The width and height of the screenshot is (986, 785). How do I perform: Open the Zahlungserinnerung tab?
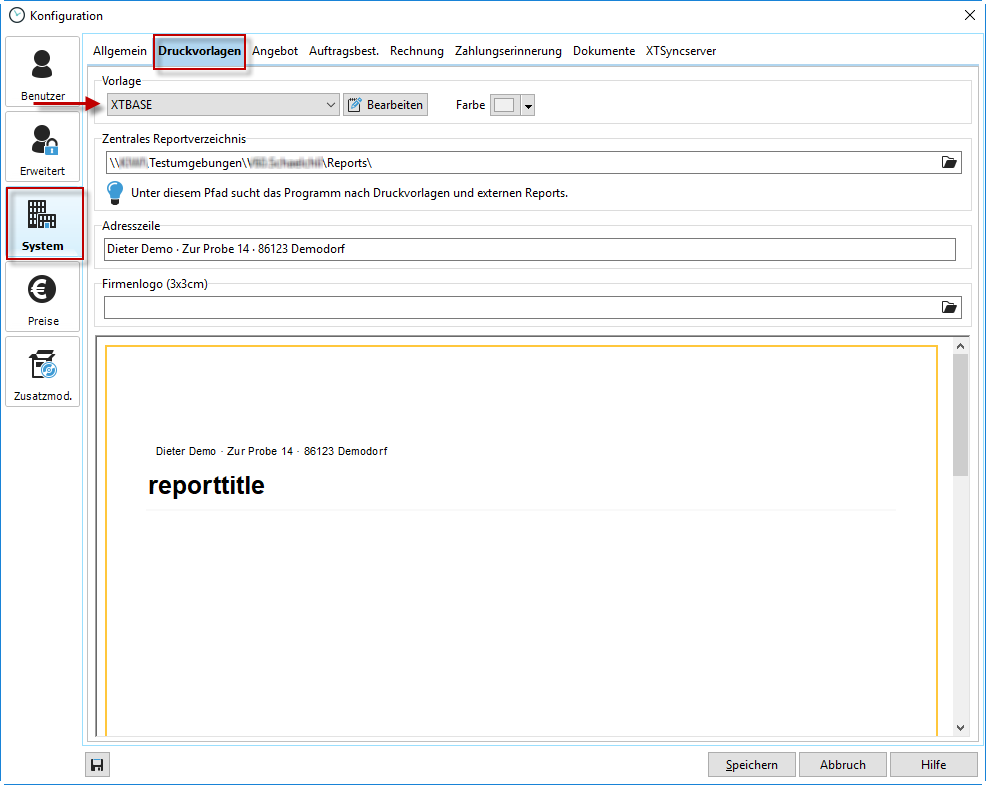508,51
